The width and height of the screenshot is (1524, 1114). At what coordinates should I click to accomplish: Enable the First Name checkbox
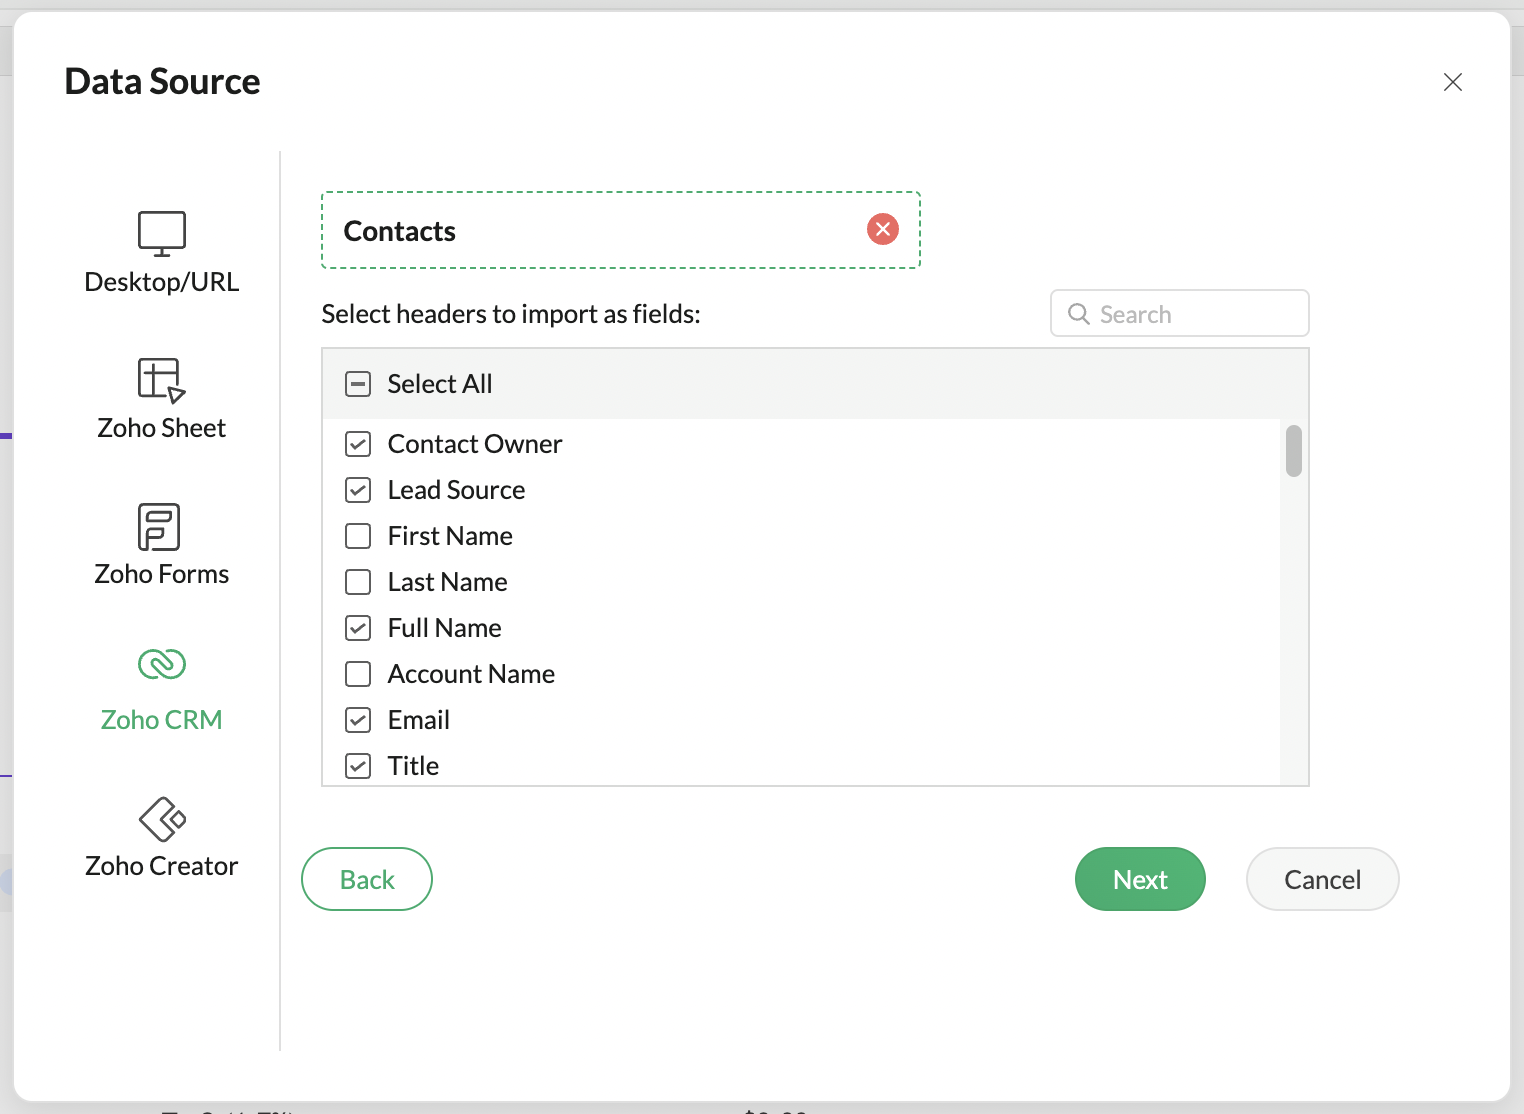[x=358, y=536]
